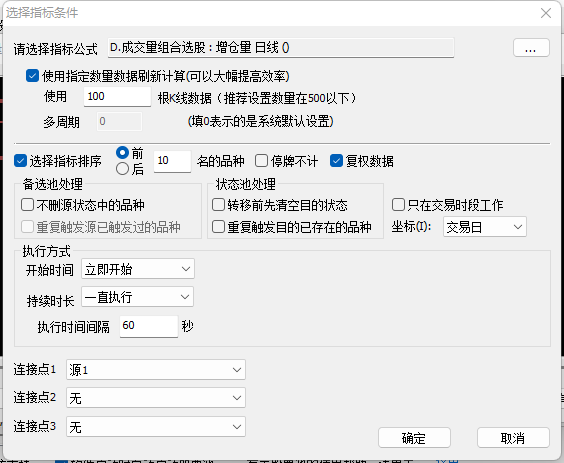Expand the 连接点2 dropdown
This screenshot has height=463, width=564.
(x=156, y=398)
